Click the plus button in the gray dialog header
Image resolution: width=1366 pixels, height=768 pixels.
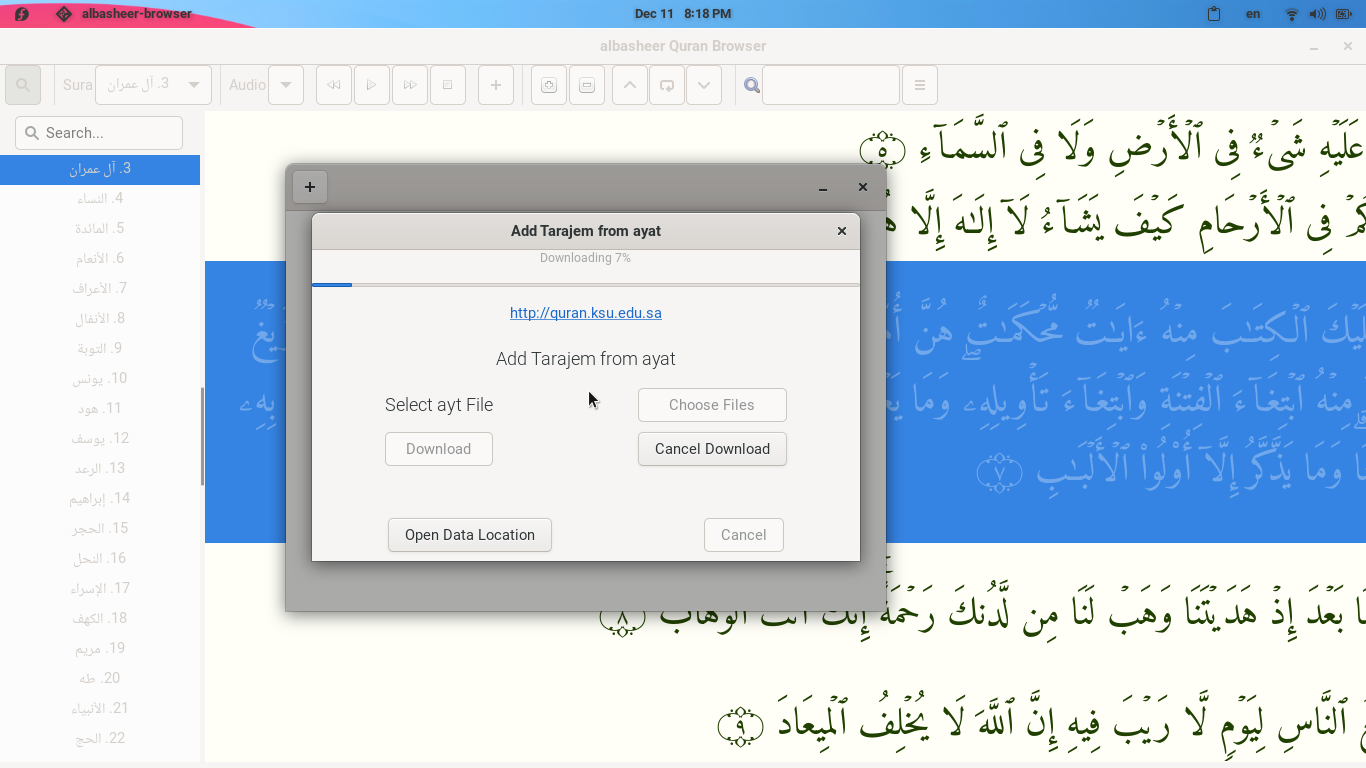[310, 187]
